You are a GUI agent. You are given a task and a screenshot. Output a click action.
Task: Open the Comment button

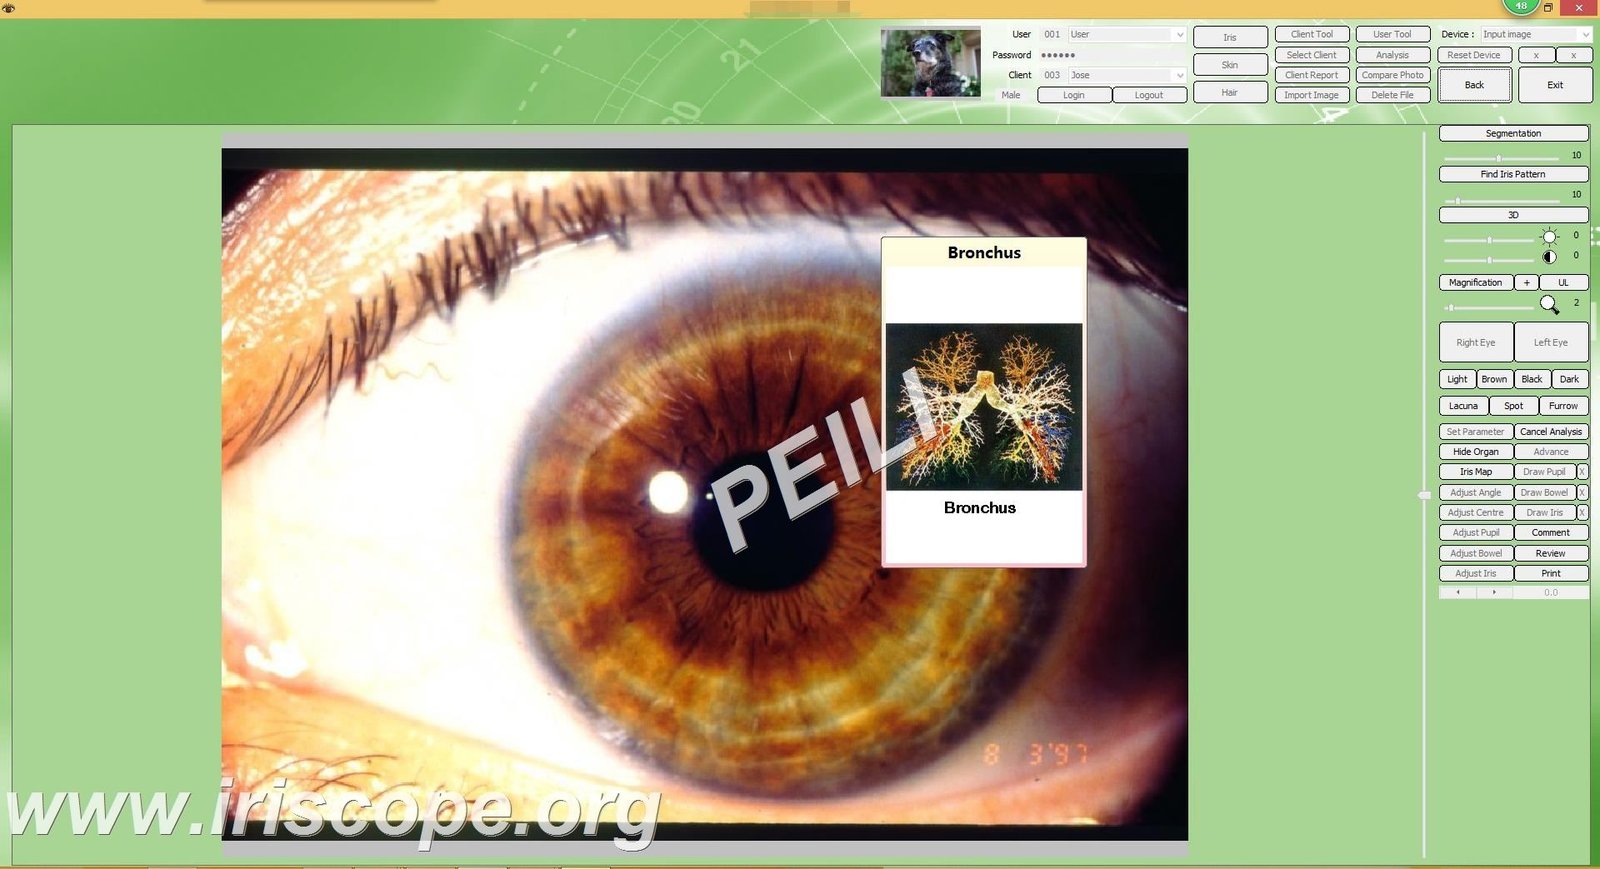pos(1551,533)
